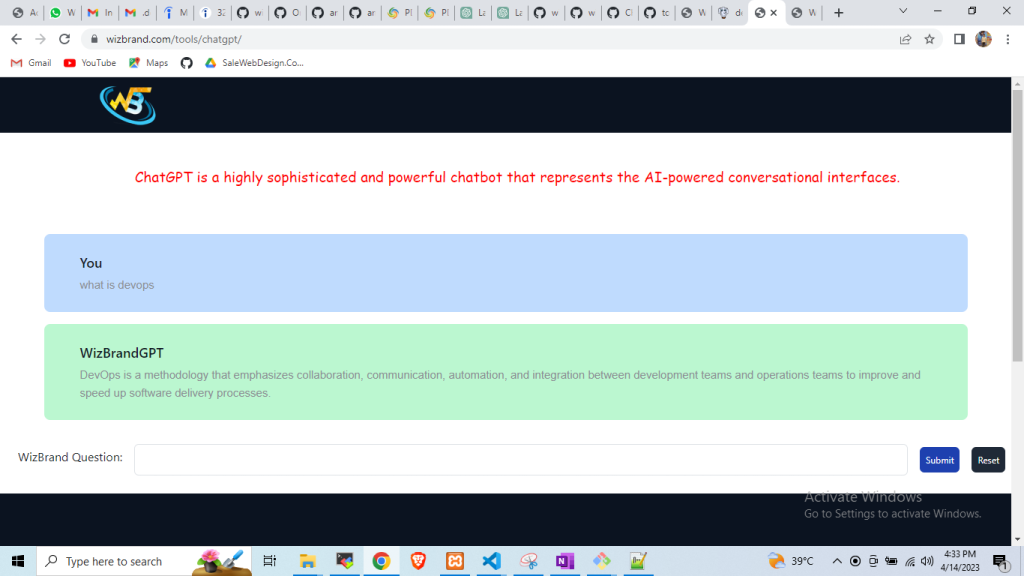Open the YouTube bookmark
Screen dimensions: 1024x576
click(x=90, y=62)
